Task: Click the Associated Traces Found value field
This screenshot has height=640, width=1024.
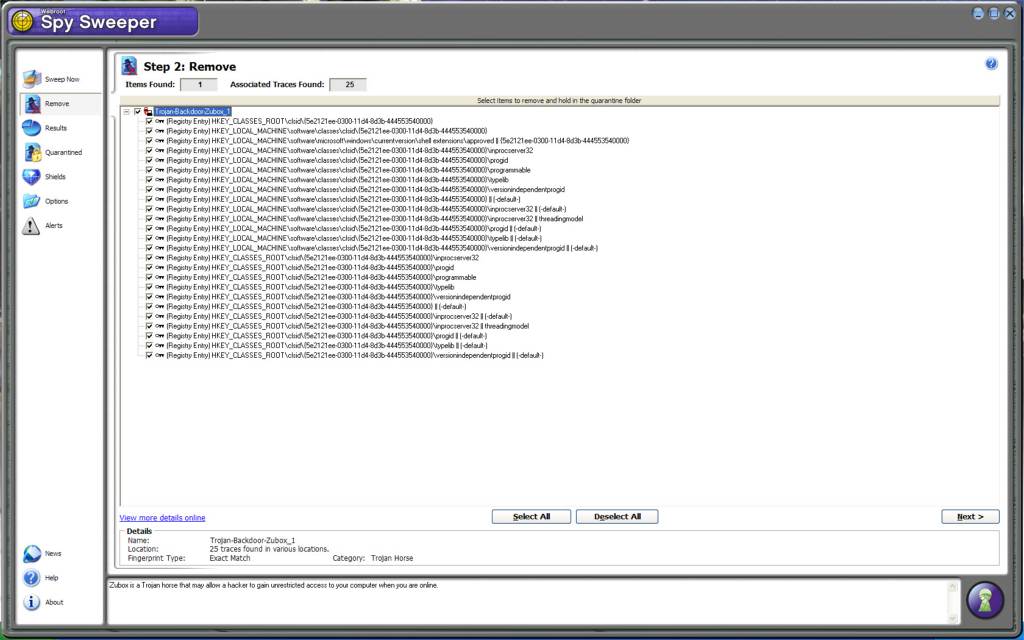Action: point(347,85)
